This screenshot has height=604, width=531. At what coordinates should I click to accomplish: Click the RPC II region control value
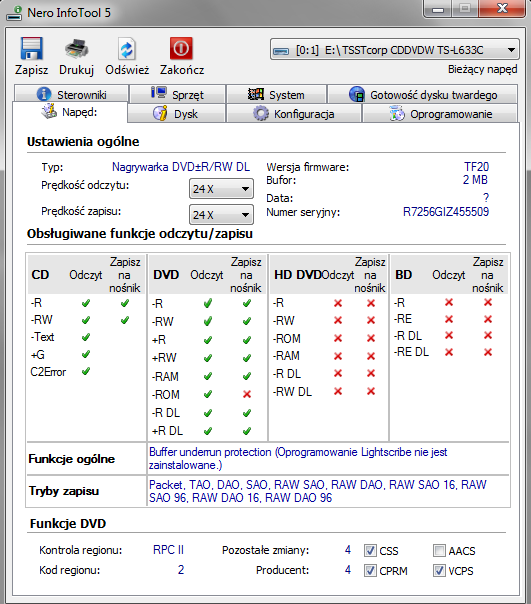click(x=168, y=550)
